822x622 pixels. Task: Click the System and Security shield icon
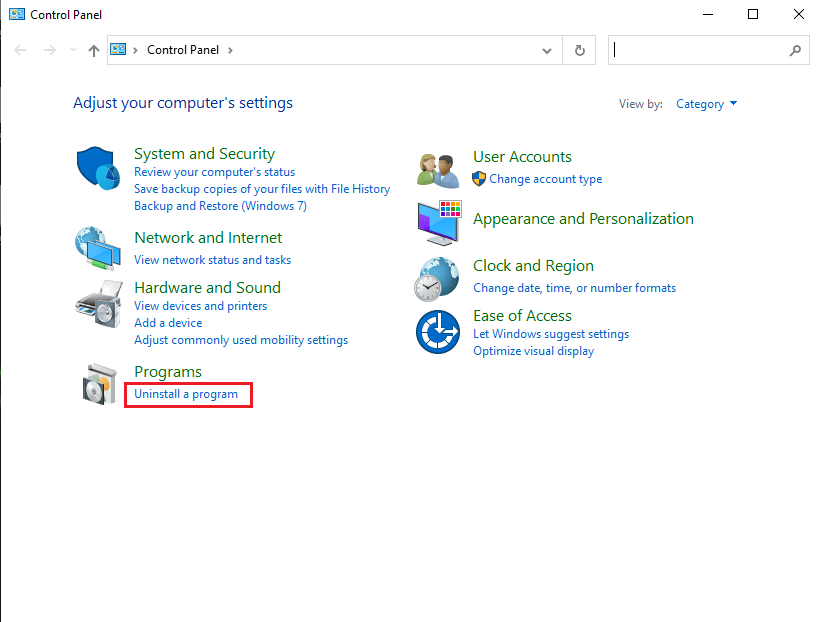(x=98, y=165)
